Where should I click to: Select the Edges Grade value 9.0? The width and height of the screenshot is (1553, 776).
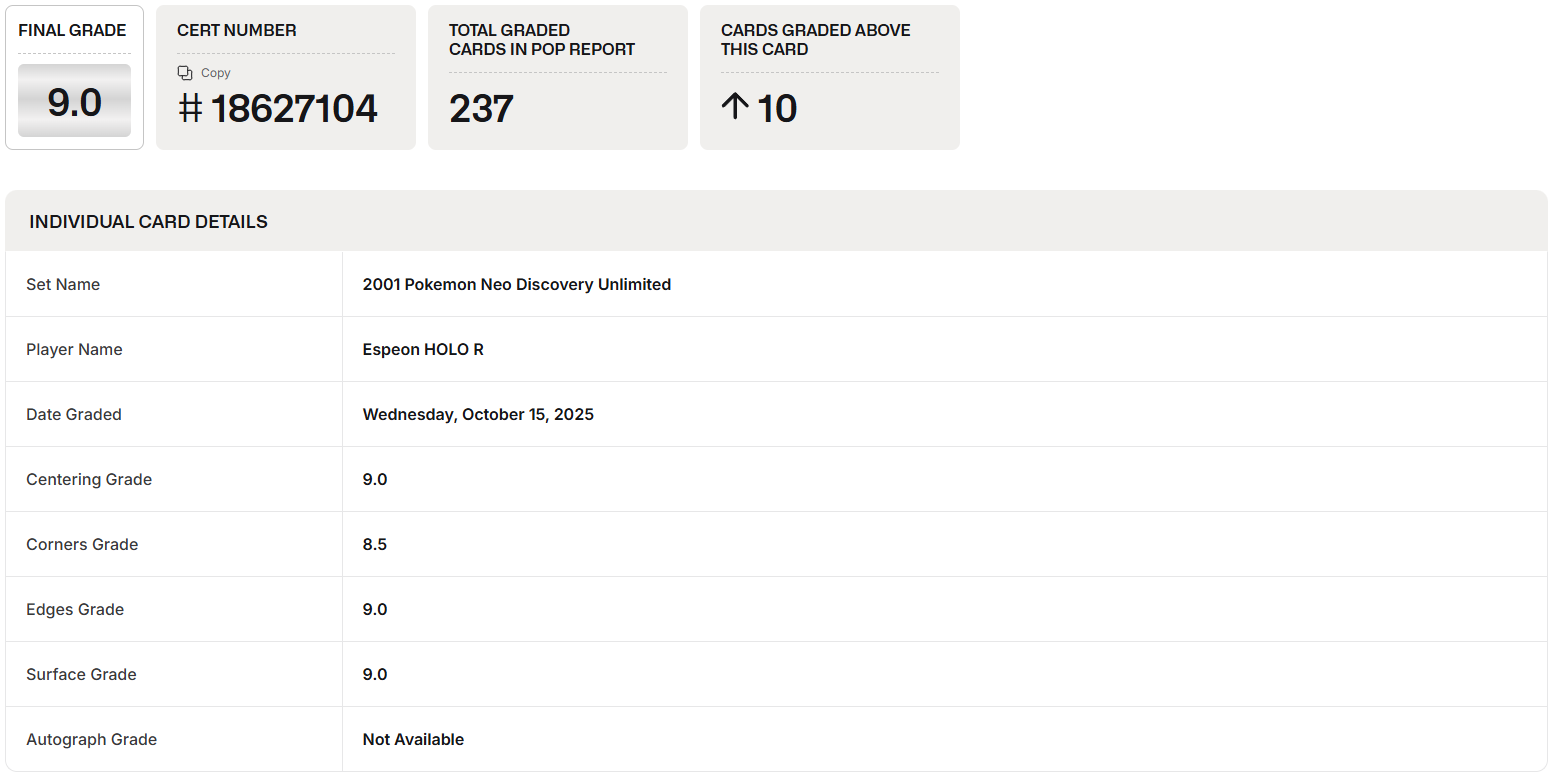tap(375, 610)
